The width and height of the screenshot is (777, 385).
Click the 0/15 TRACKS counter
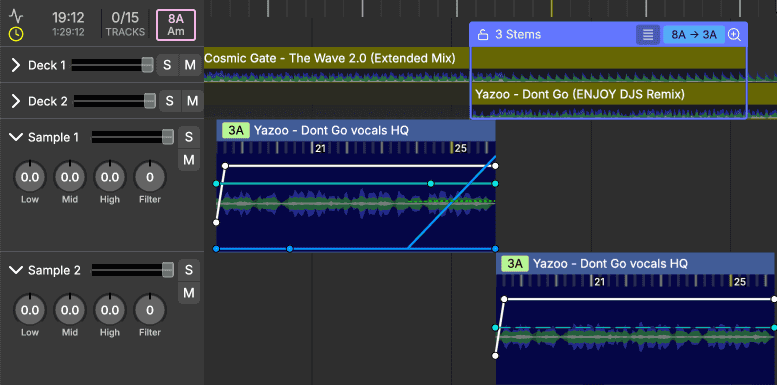pos(125,24)
